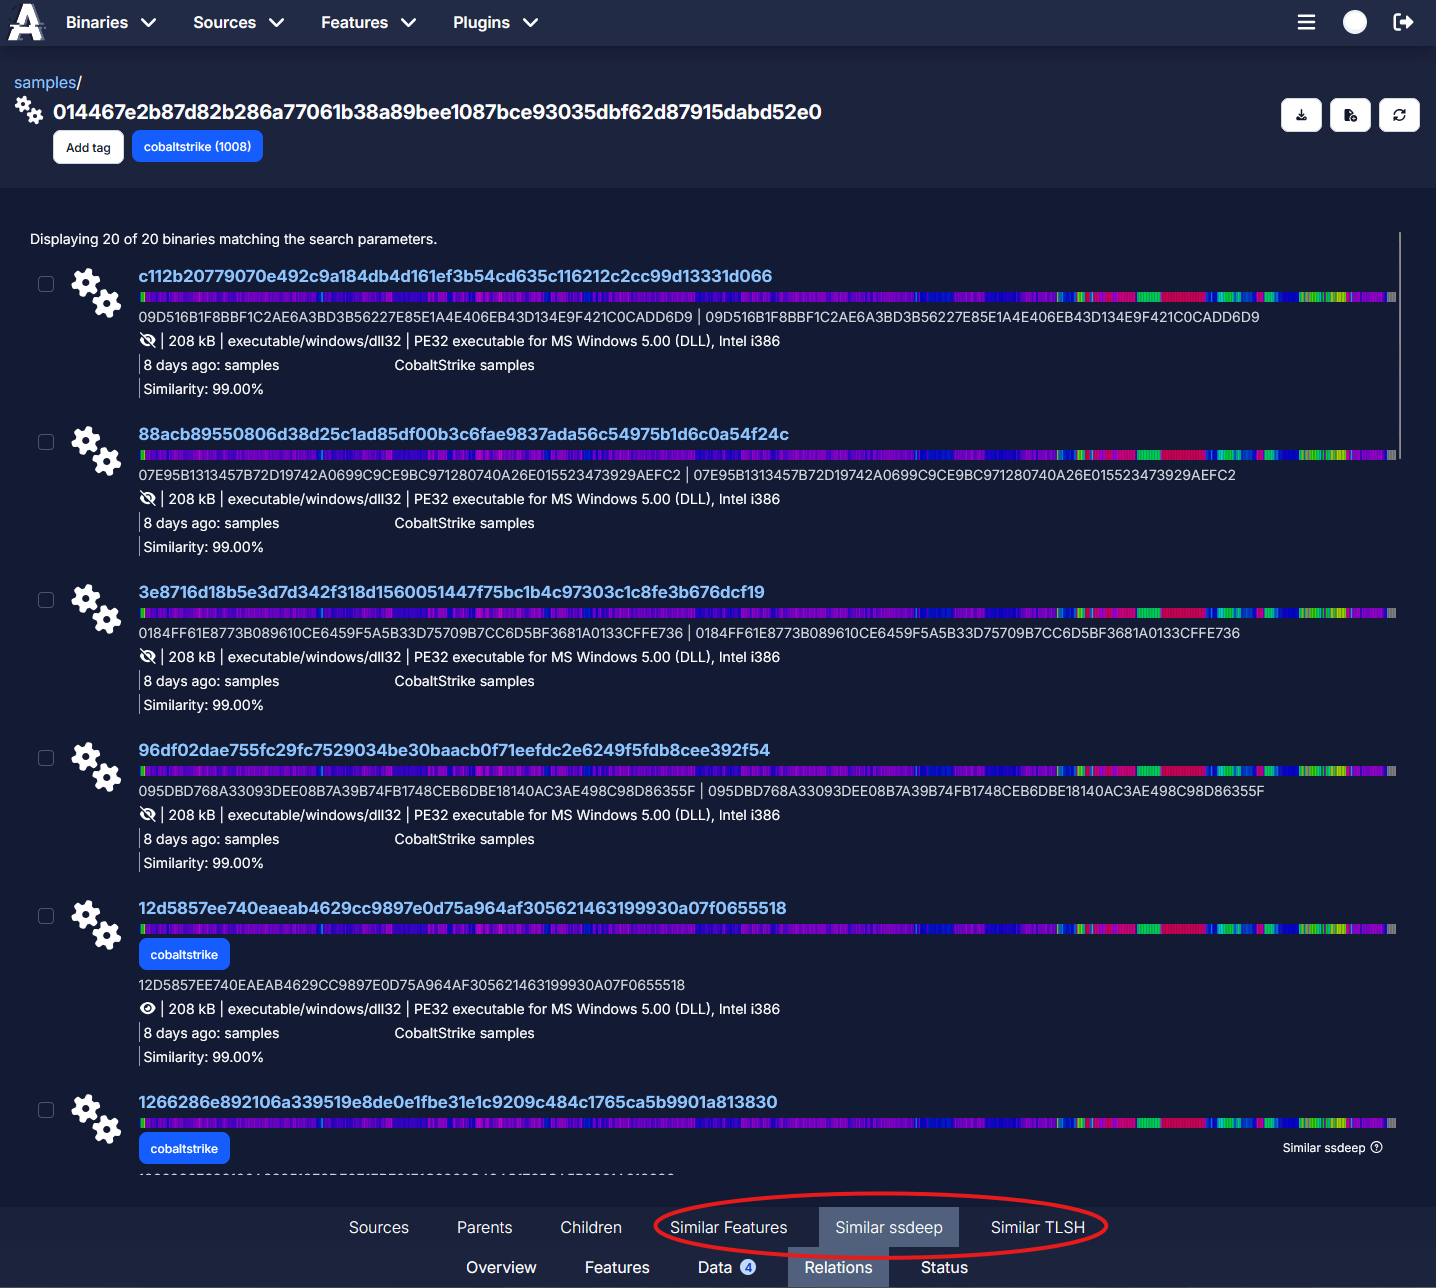The image size is (1436, 1288).
Task: Click the application logo at top left
Action: pos(25,21)
